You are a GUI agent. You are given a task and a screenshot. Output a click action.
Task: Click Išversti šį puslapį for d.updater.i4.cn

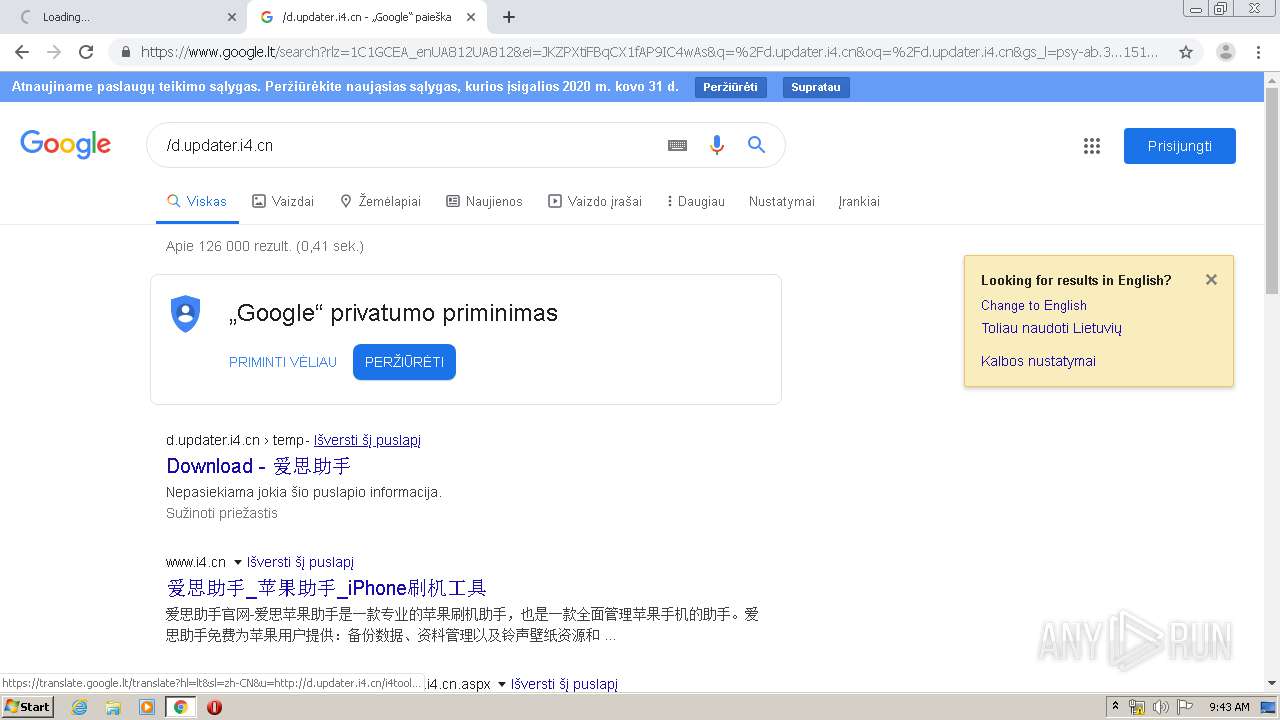coord(367,440)
